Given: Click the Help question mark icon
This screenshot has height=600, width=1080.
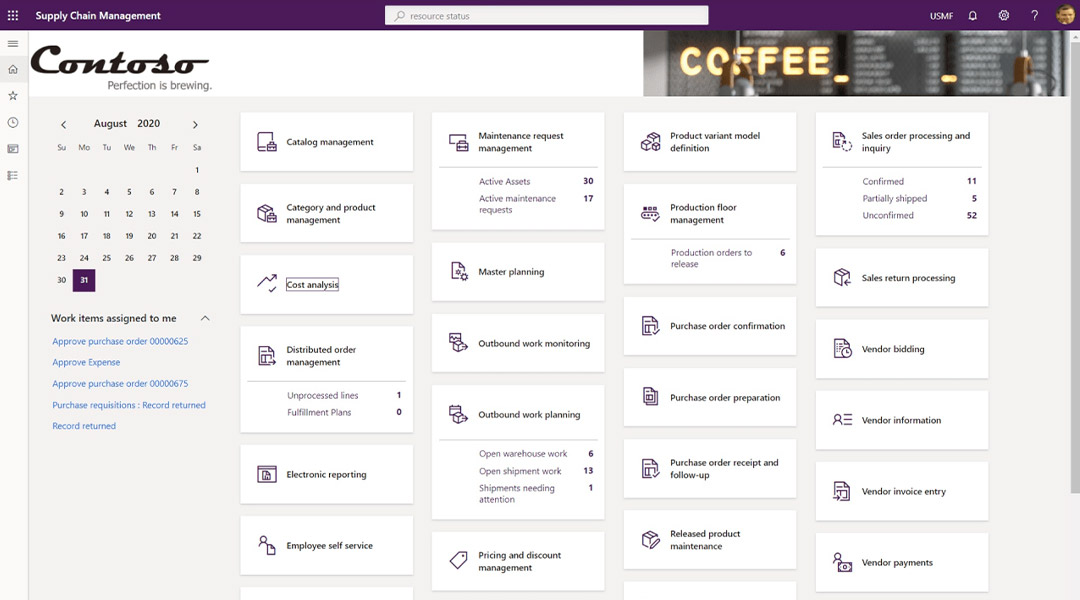Looking at the screenshot, I should [x=1035, y=16].
